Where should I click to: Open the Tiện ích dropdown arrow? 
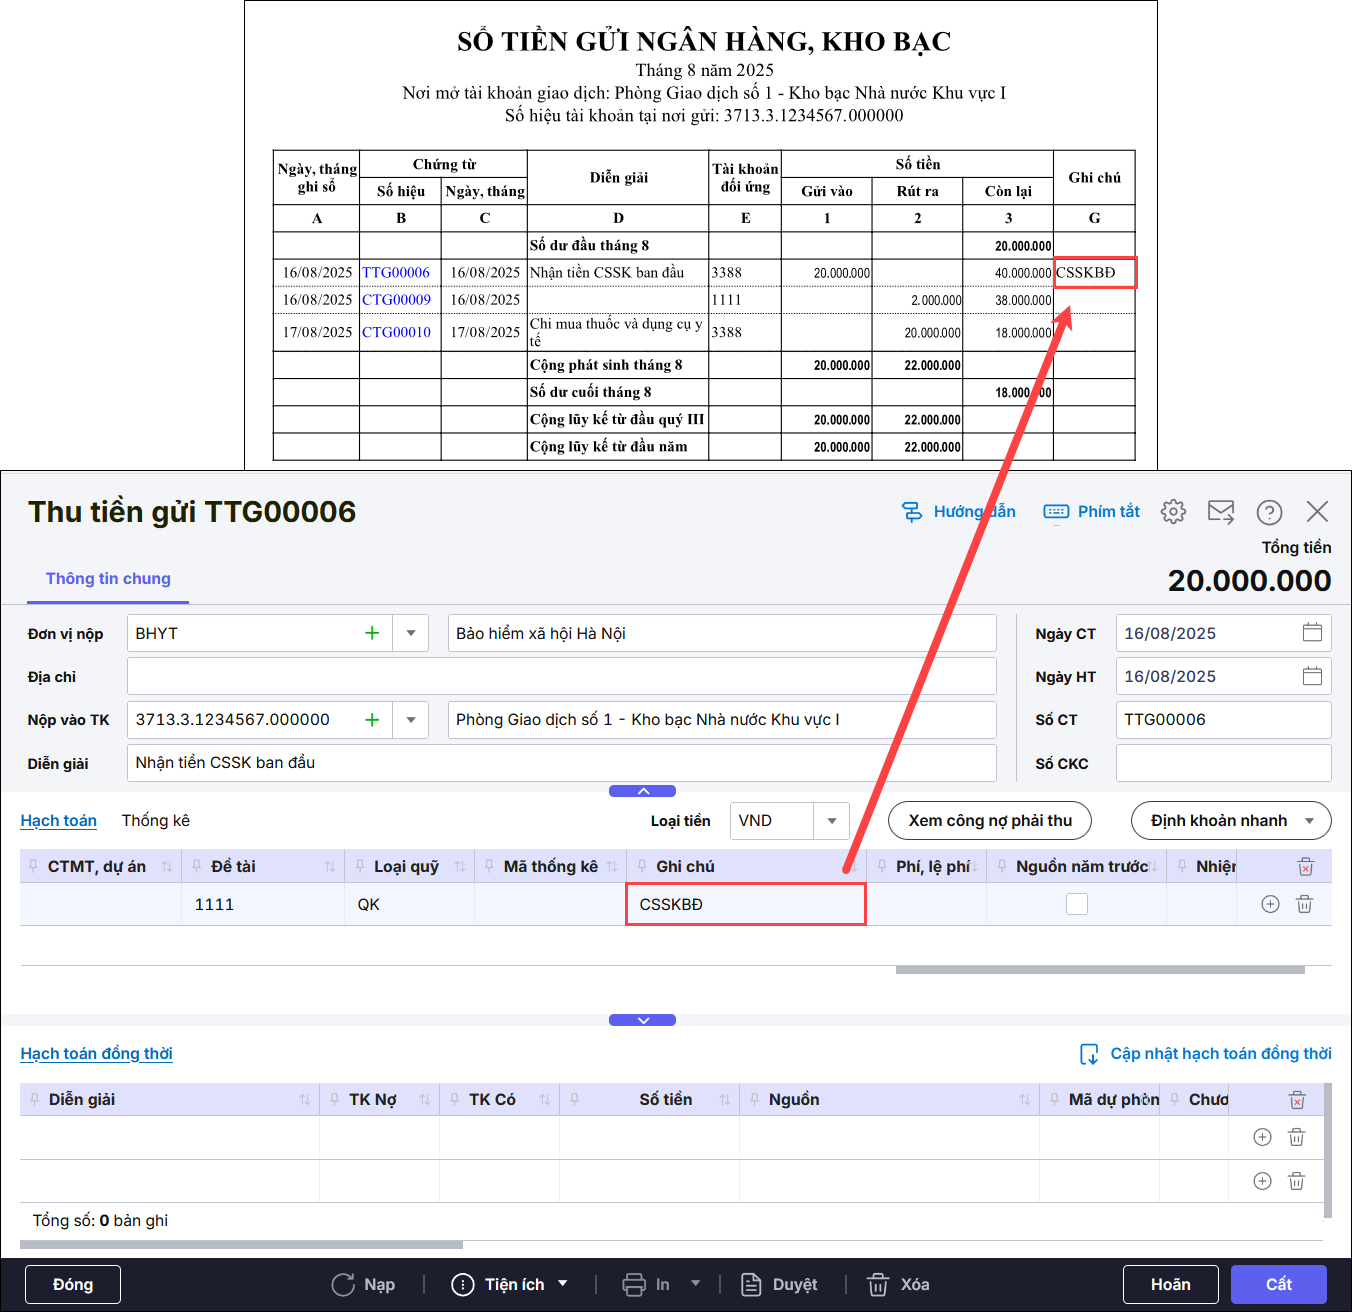(563, 1284)
